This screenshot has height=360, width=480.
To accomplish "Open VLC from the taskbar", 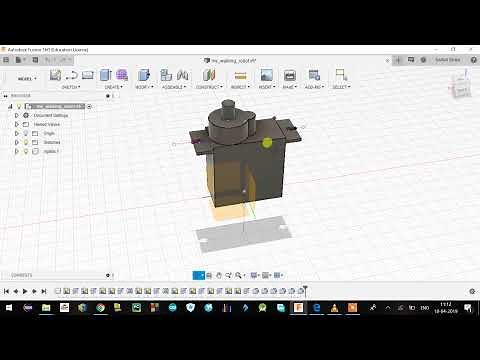I will (x=334, y=308).
